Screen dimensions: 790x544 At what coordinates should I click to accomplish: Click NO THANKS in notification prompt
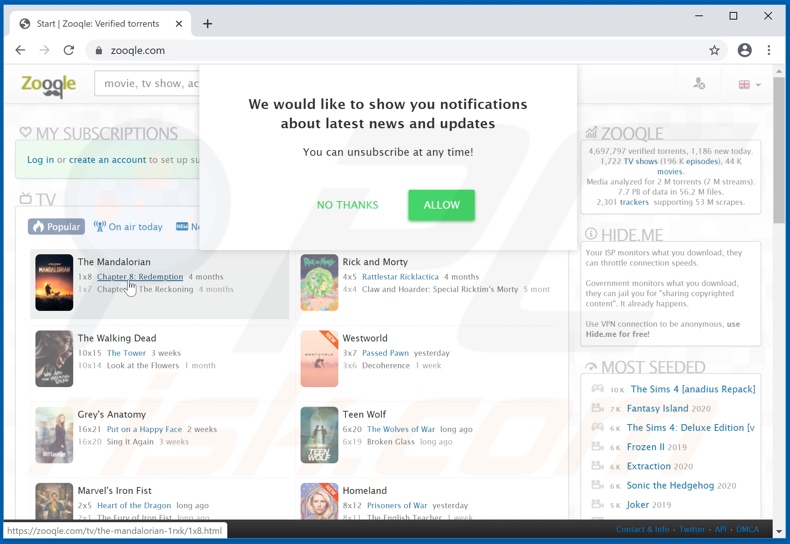pyautogui.click(x=348, y=205)
